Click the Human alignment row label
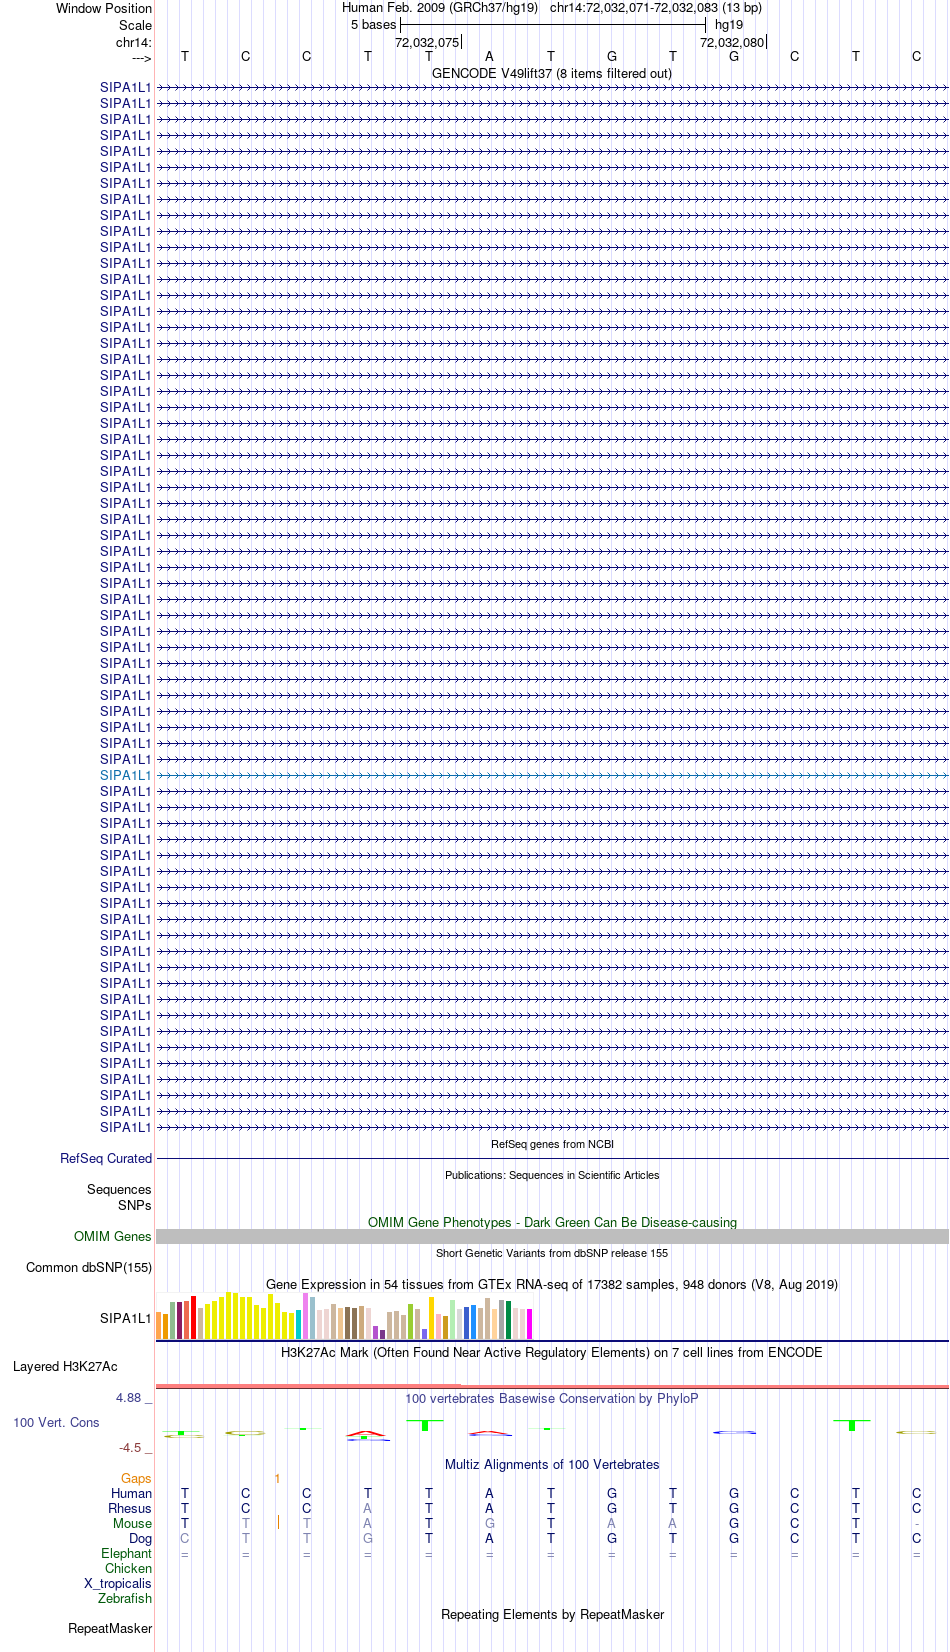 131,1493
